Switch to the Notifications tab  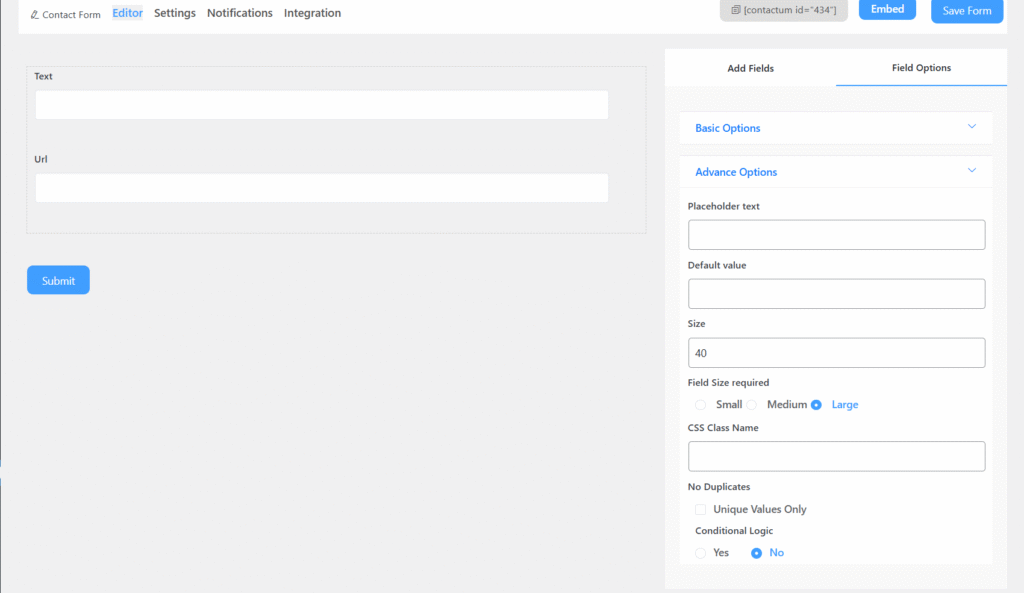tap(240, 13)
